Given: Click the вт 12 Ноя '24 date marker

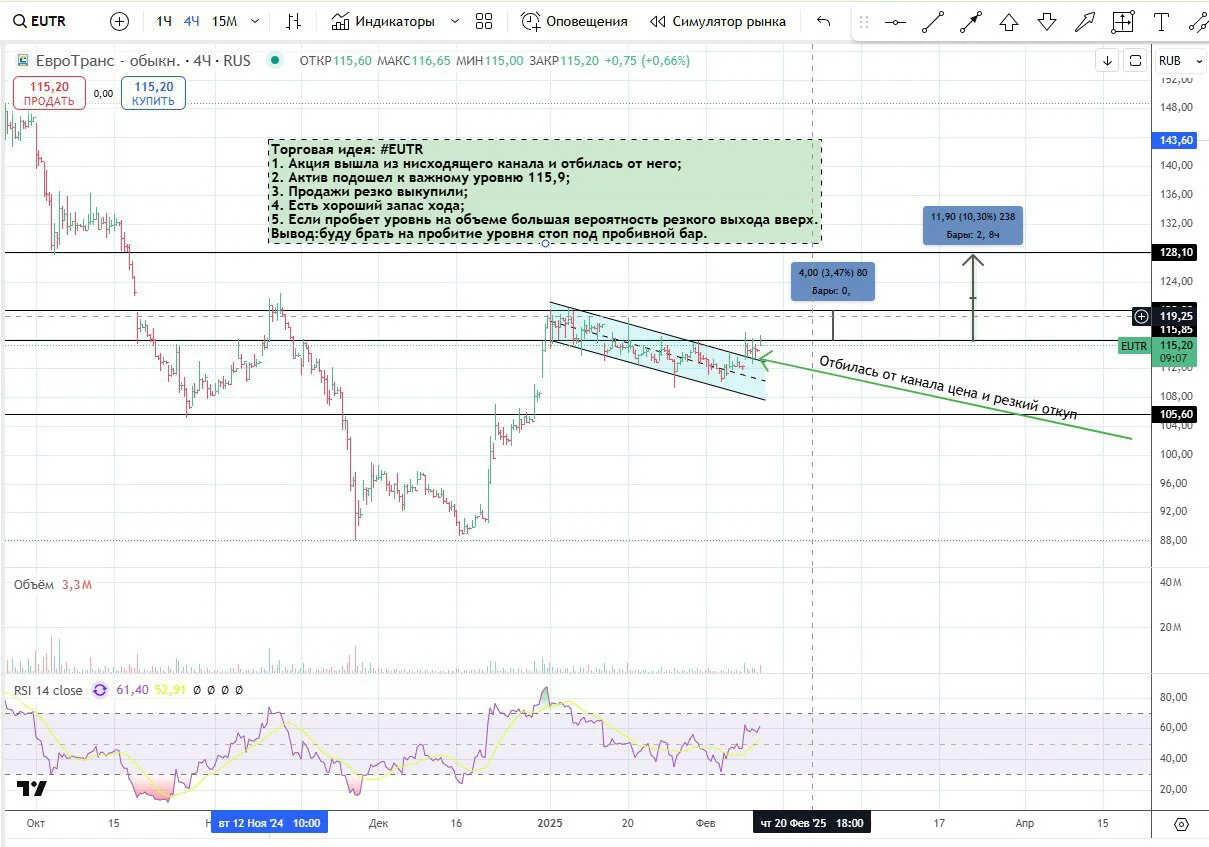Looking at the screenshot, I should point(270,823).
